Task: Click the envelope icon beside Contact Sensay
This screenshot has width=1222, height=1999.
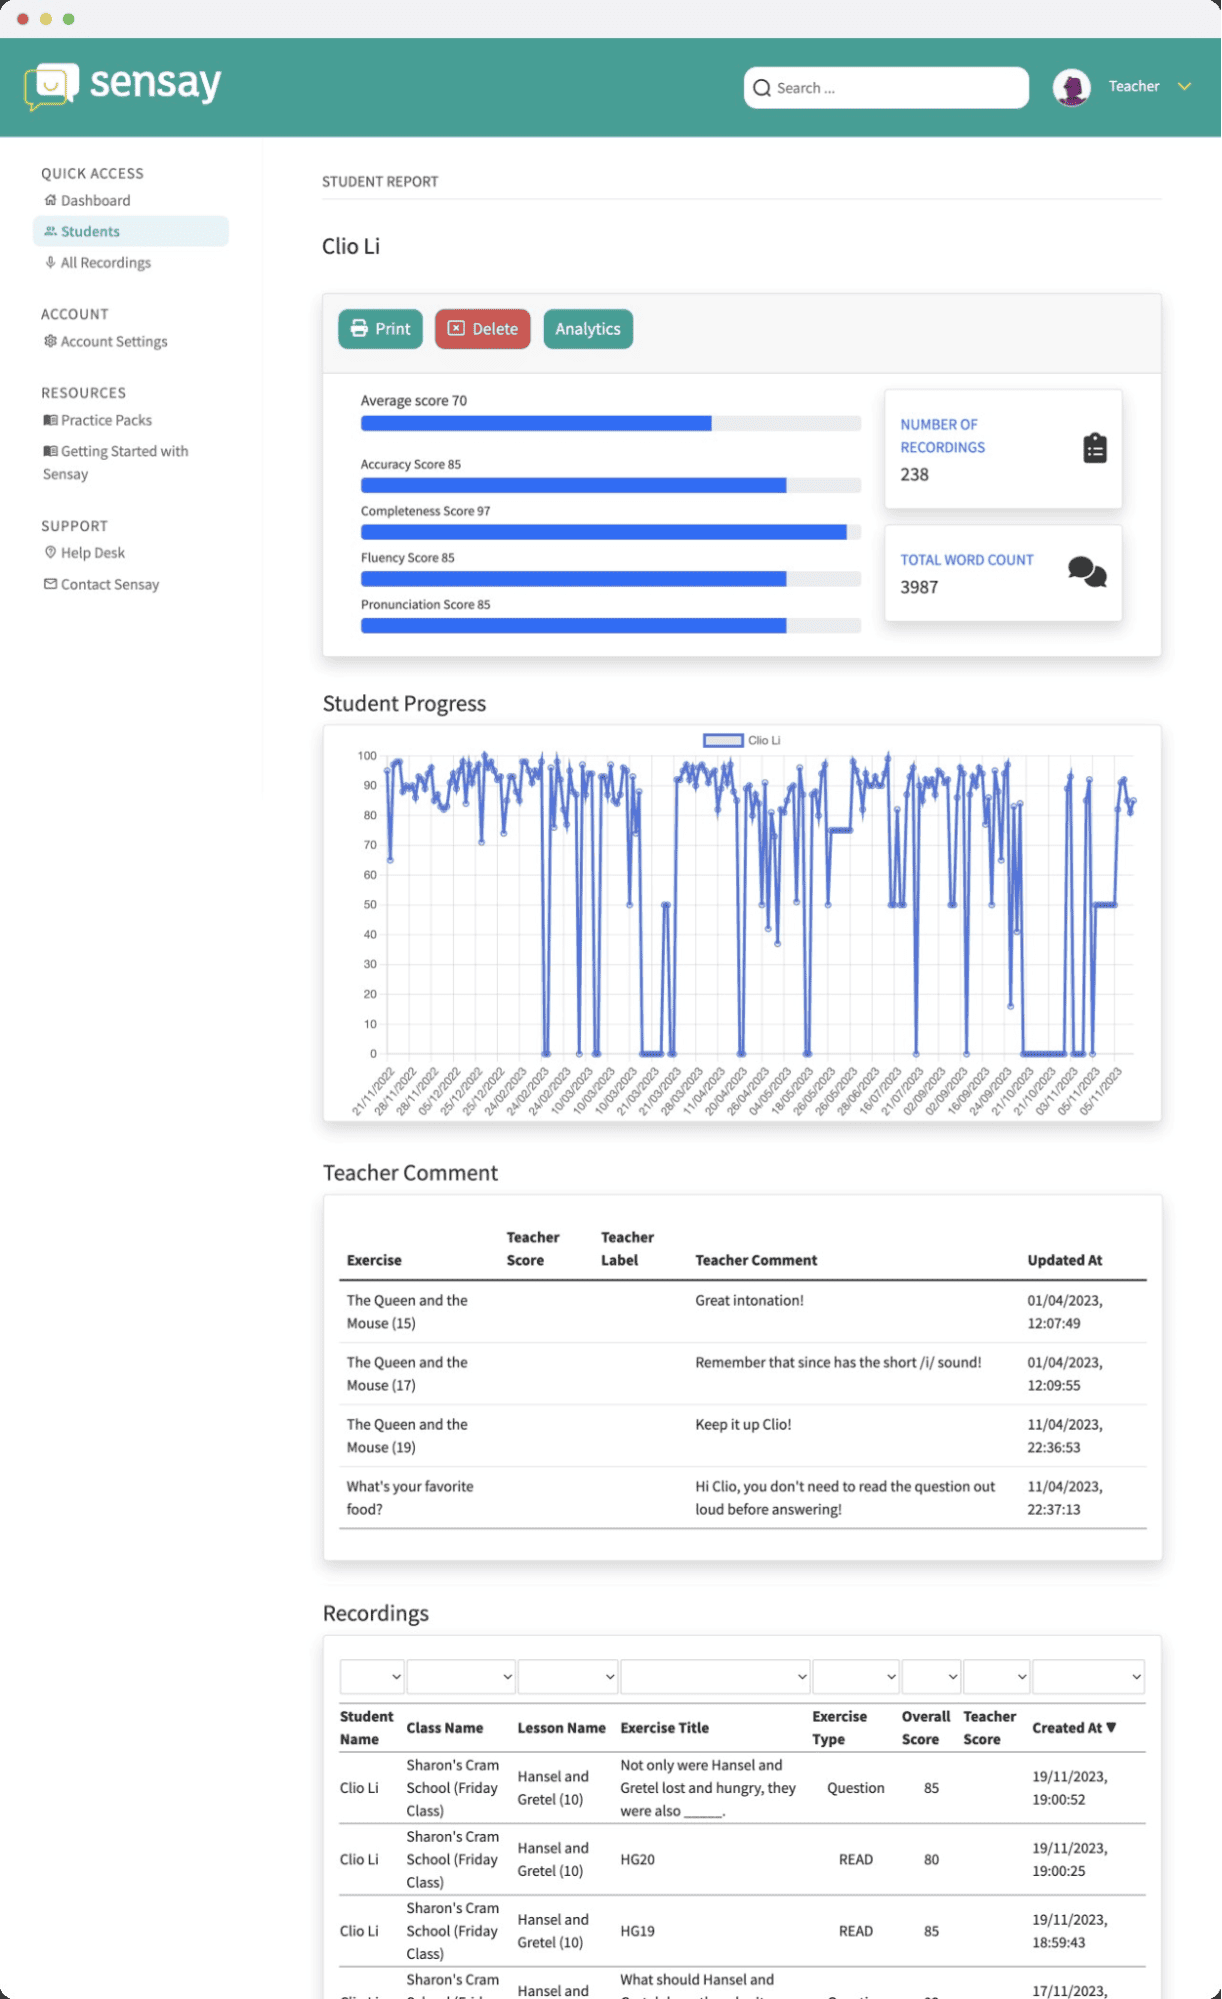Action: coord(50,584)
